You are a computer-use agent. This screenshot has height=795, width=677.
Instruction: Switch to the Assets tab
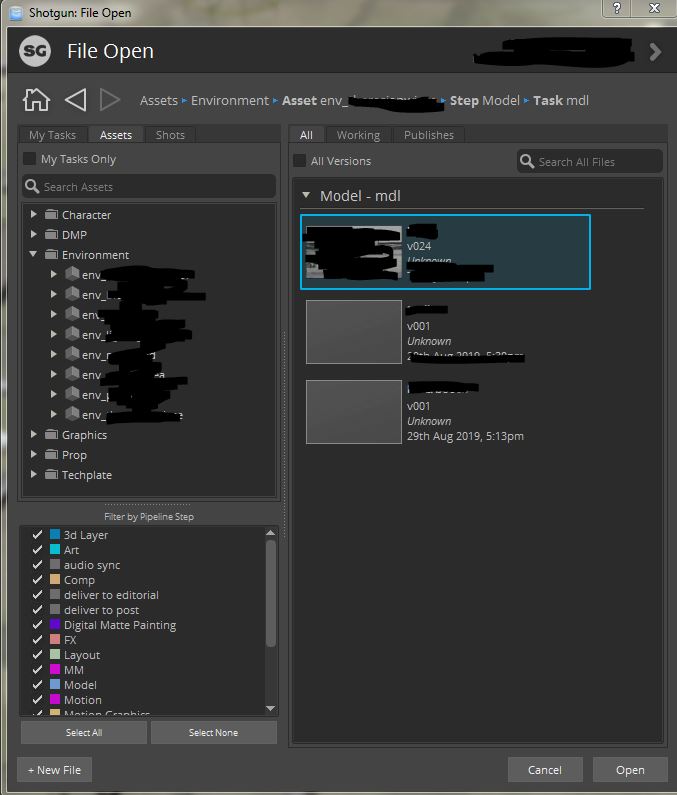point(116,135)
